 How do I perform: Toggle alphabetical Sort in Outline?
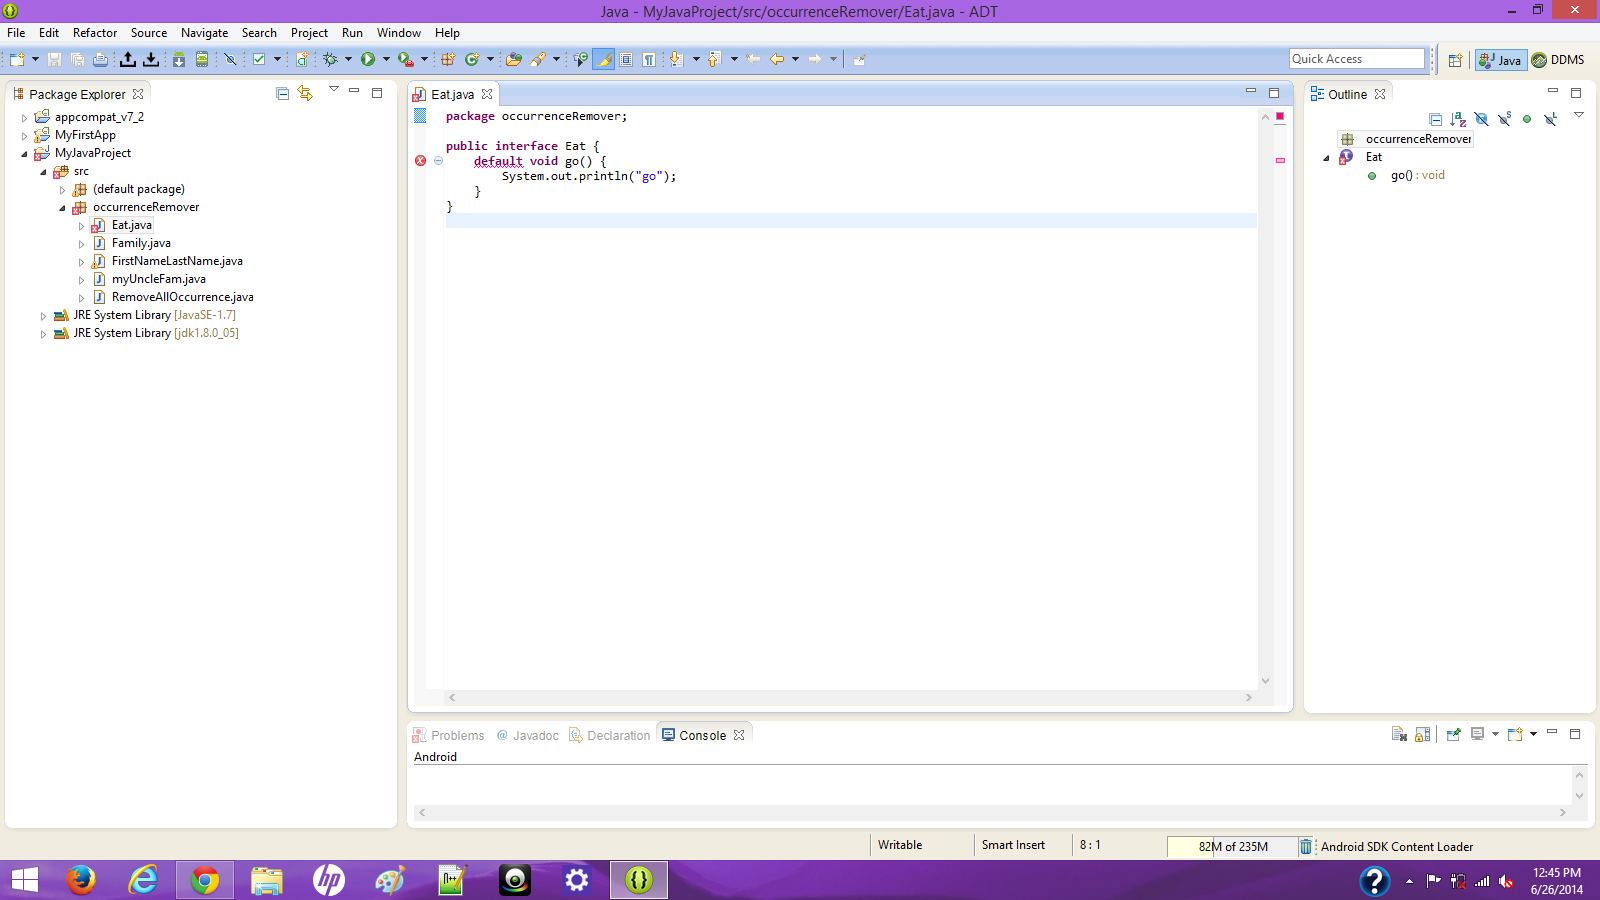pos(1458,119)
